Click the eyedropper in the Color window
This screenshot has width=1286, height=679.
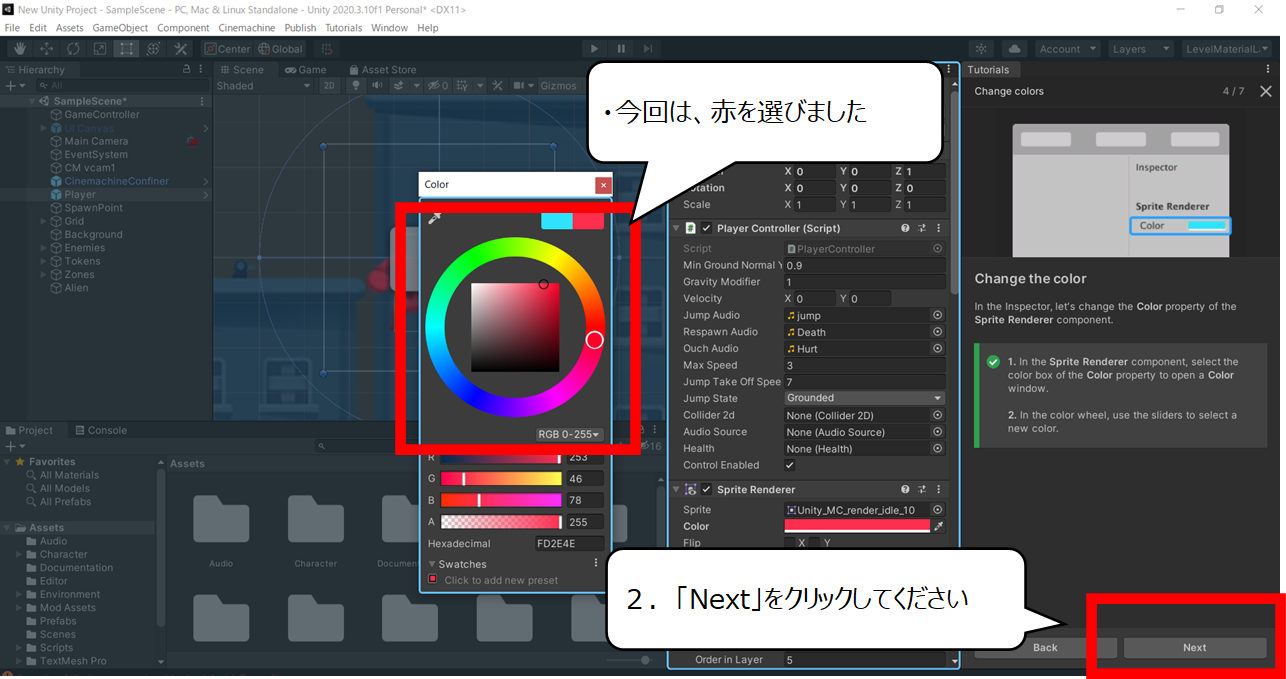(x=434, y=219)
